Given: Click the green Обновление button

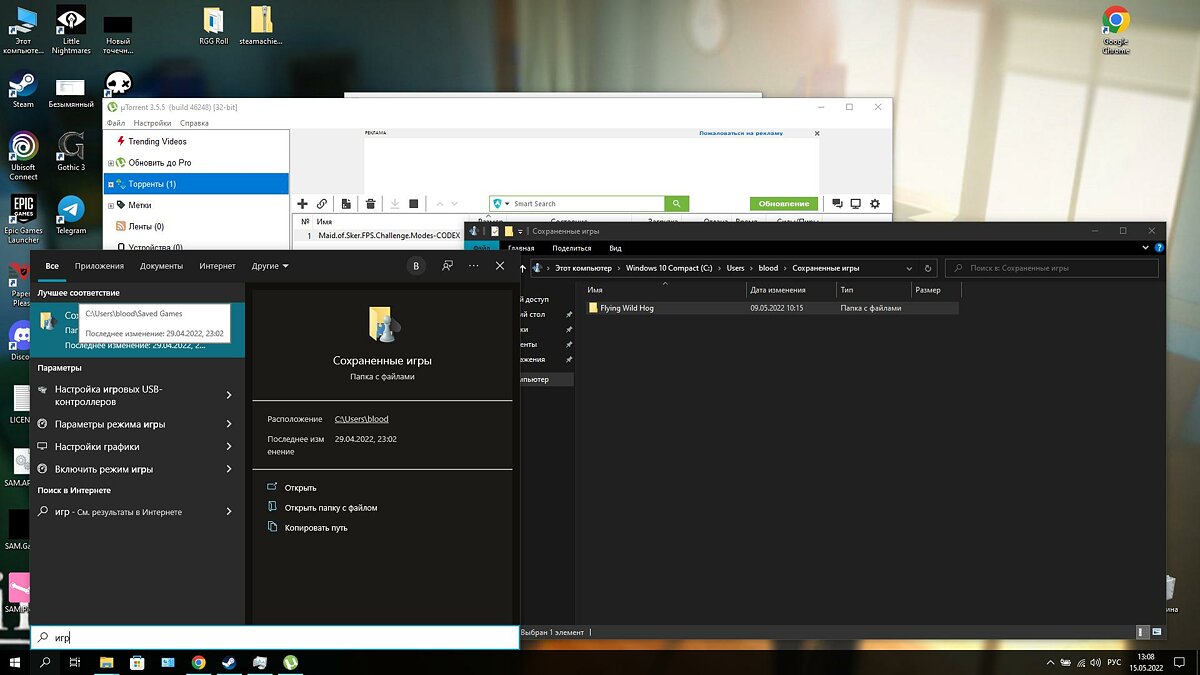Looking at the screenshot, I should pyautogui.click(x=783, y=204).
